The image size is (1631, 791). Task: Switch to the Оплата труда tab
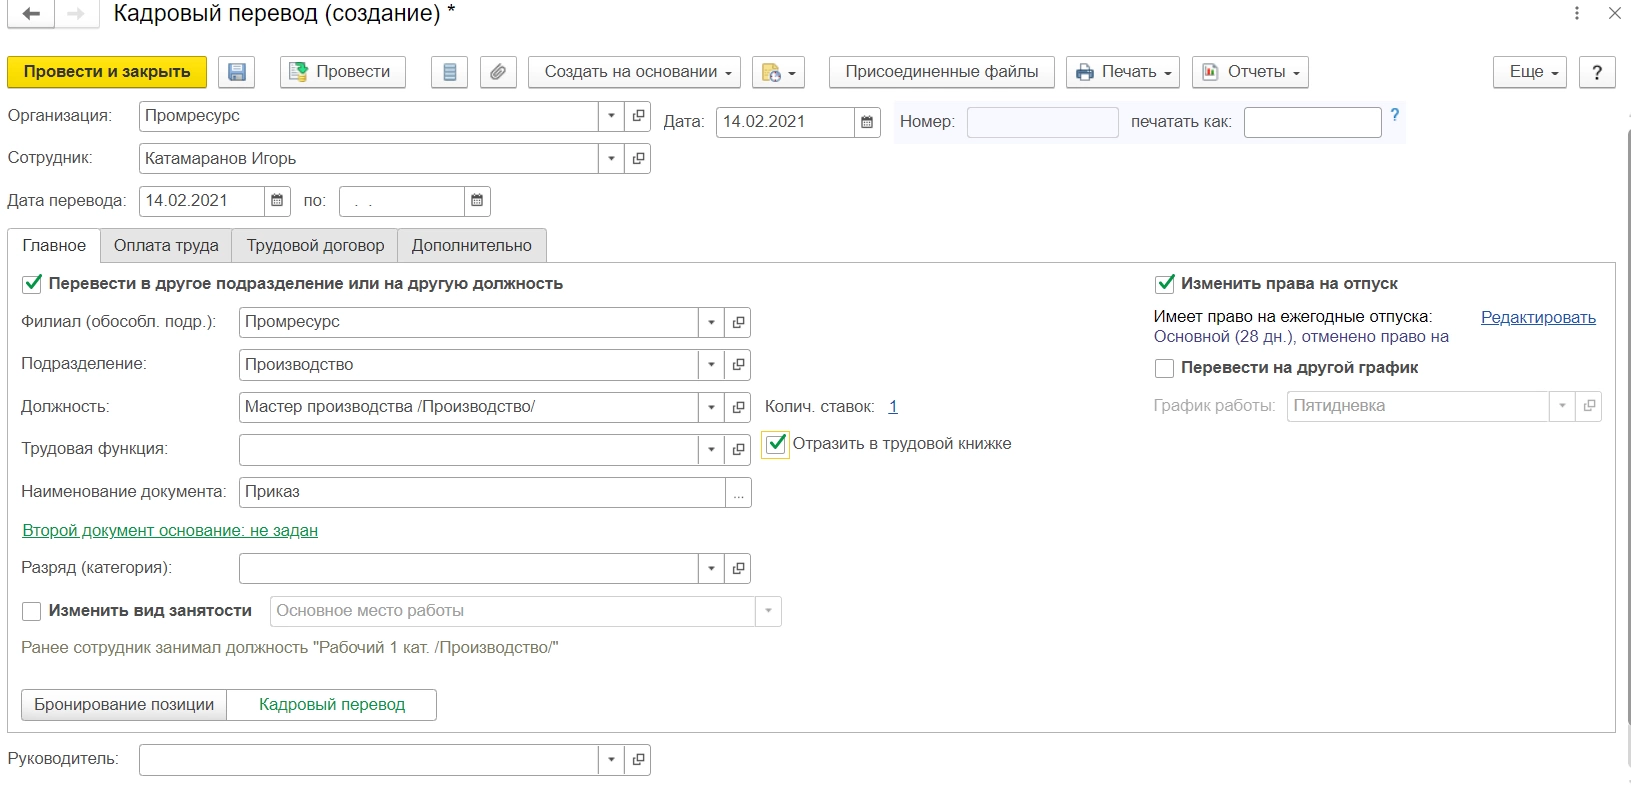click(x=166, y=245)
